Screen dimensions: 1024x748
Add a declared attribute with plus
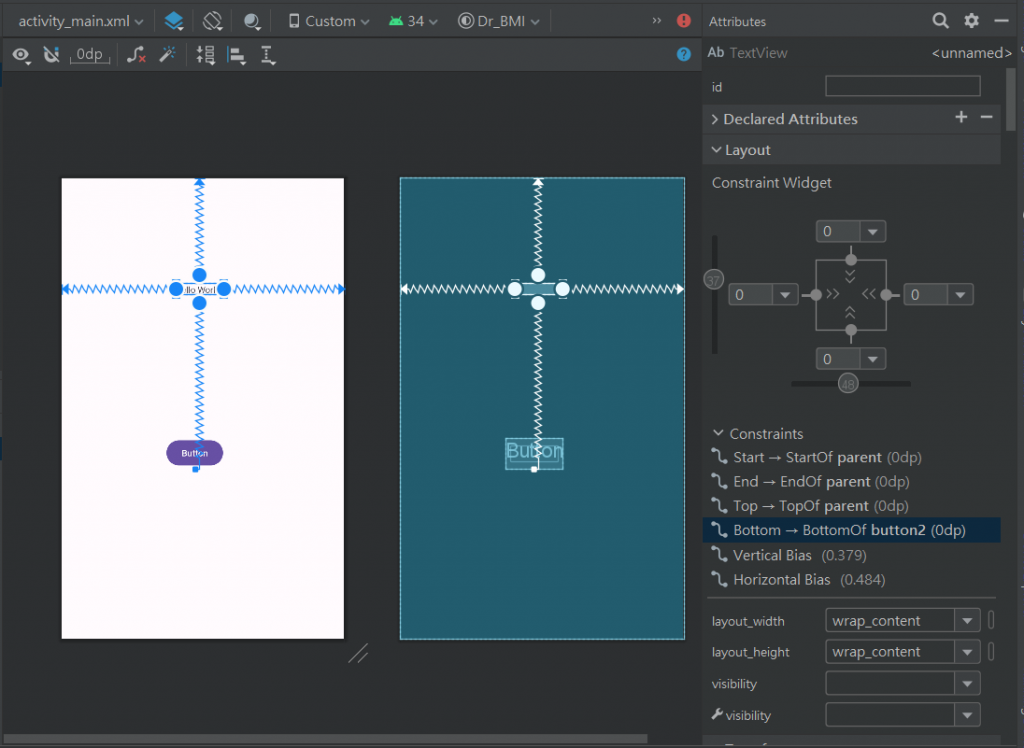[x=961, y=117]
